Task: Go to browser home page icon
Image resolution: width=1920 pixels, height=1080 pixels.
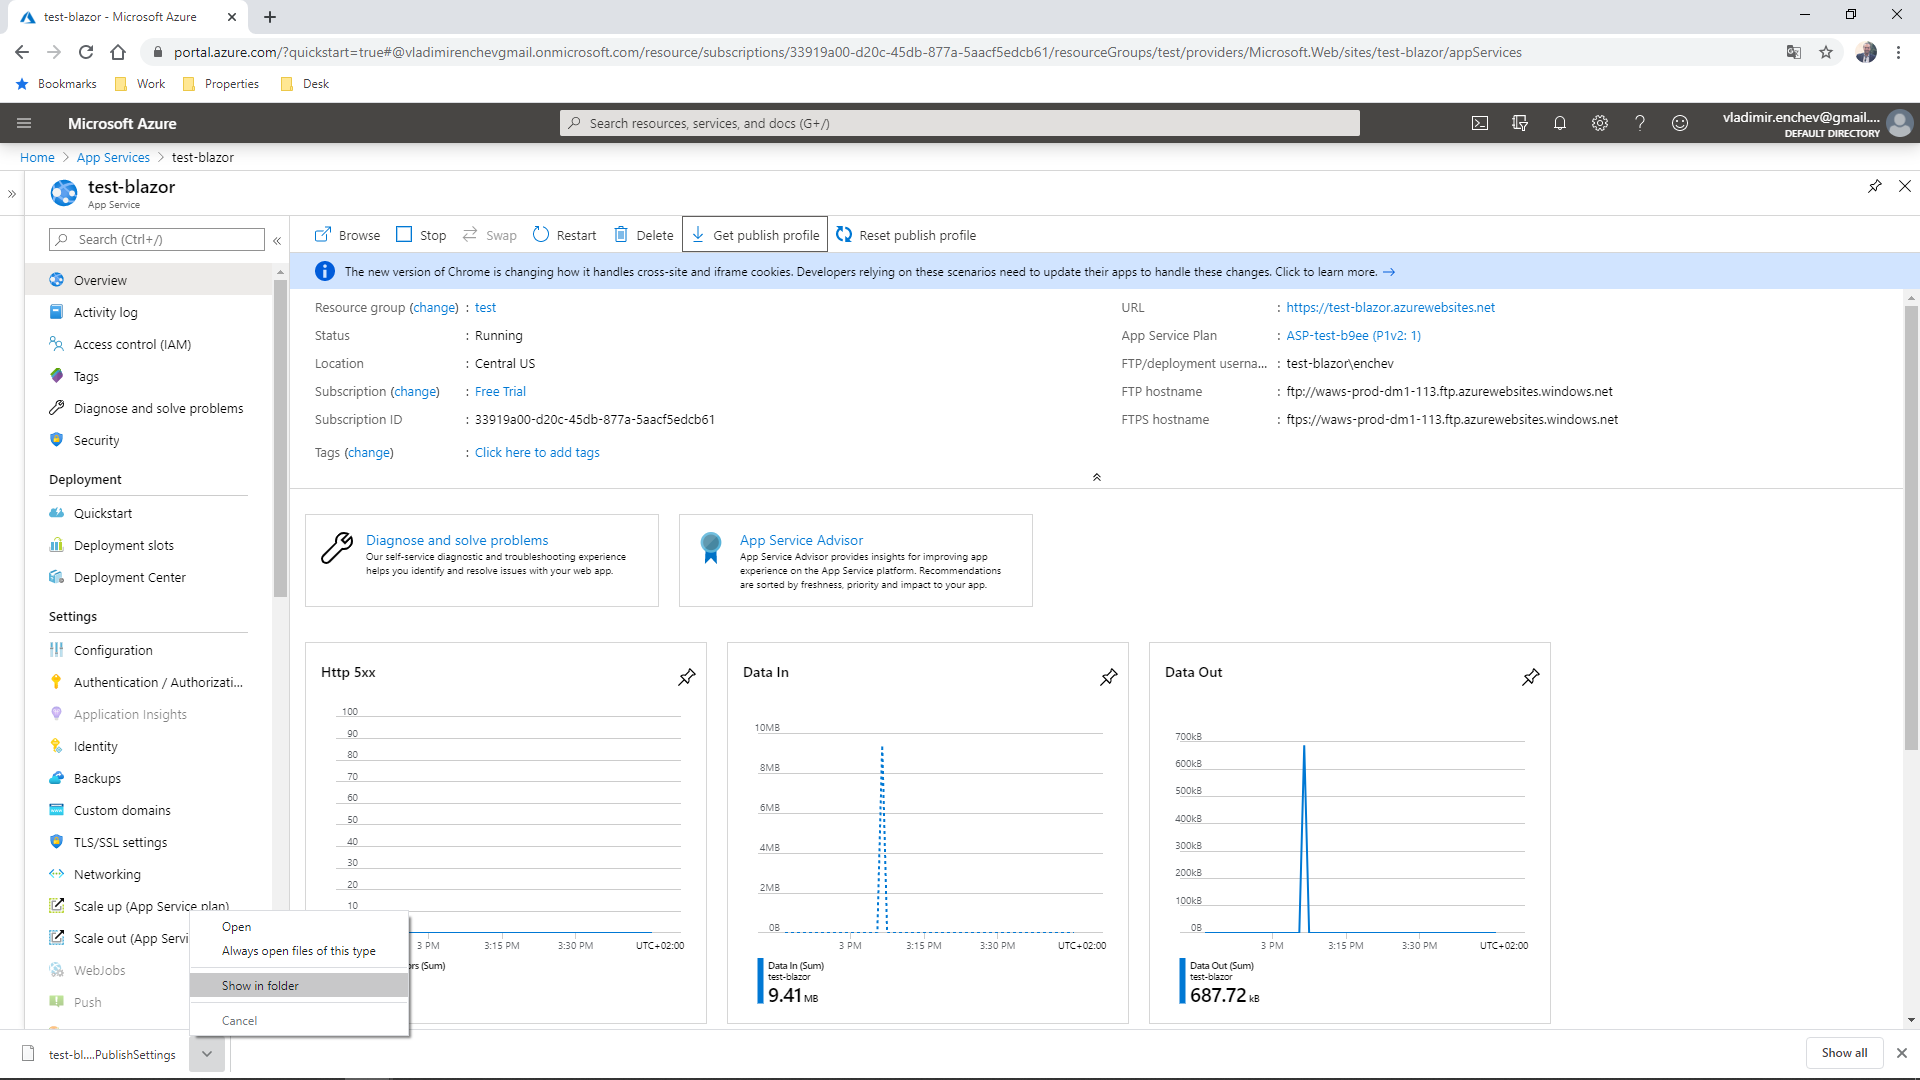Action: click(118, 52)
